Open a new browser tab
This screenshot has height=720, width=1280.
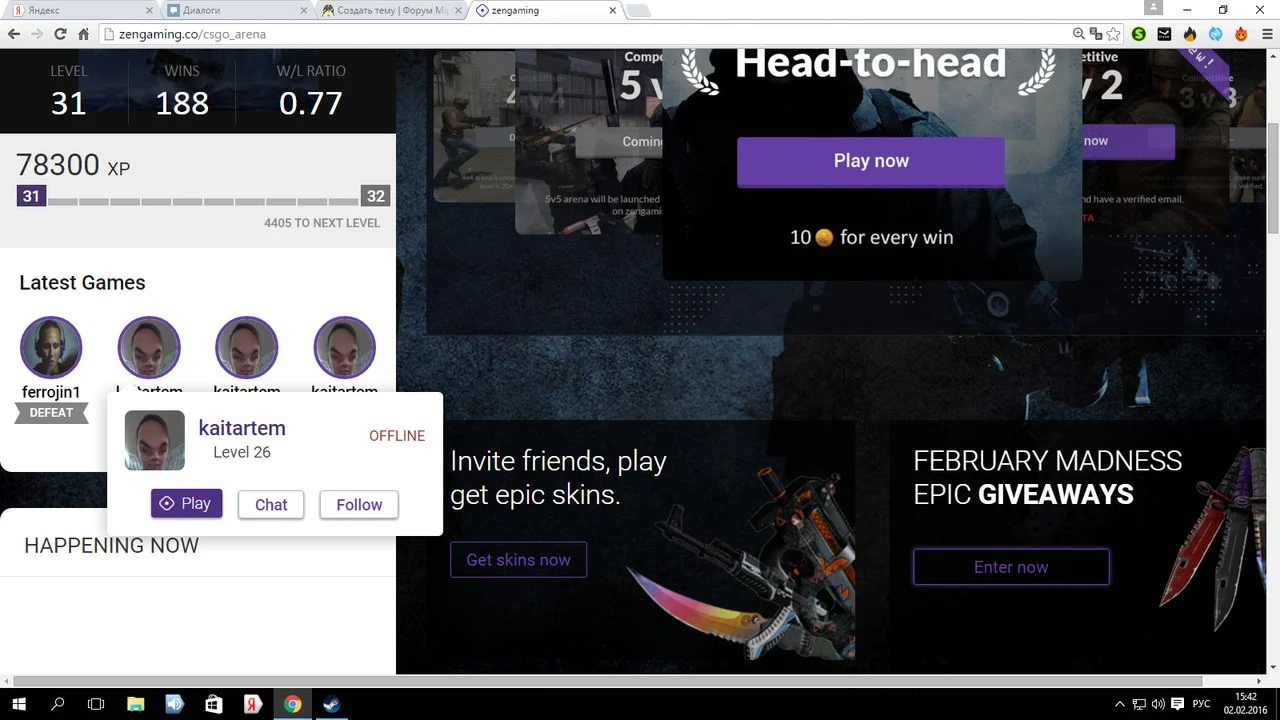coord(638,11)
